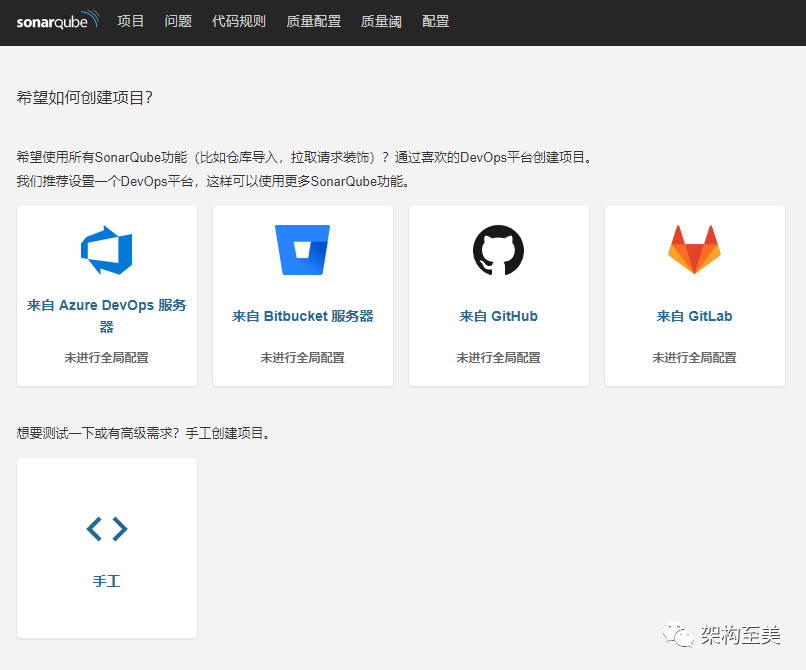Open the 项目 menu item
Viewport: 806px width, 670px height.
pyautogui.click(x=131, y=21)
